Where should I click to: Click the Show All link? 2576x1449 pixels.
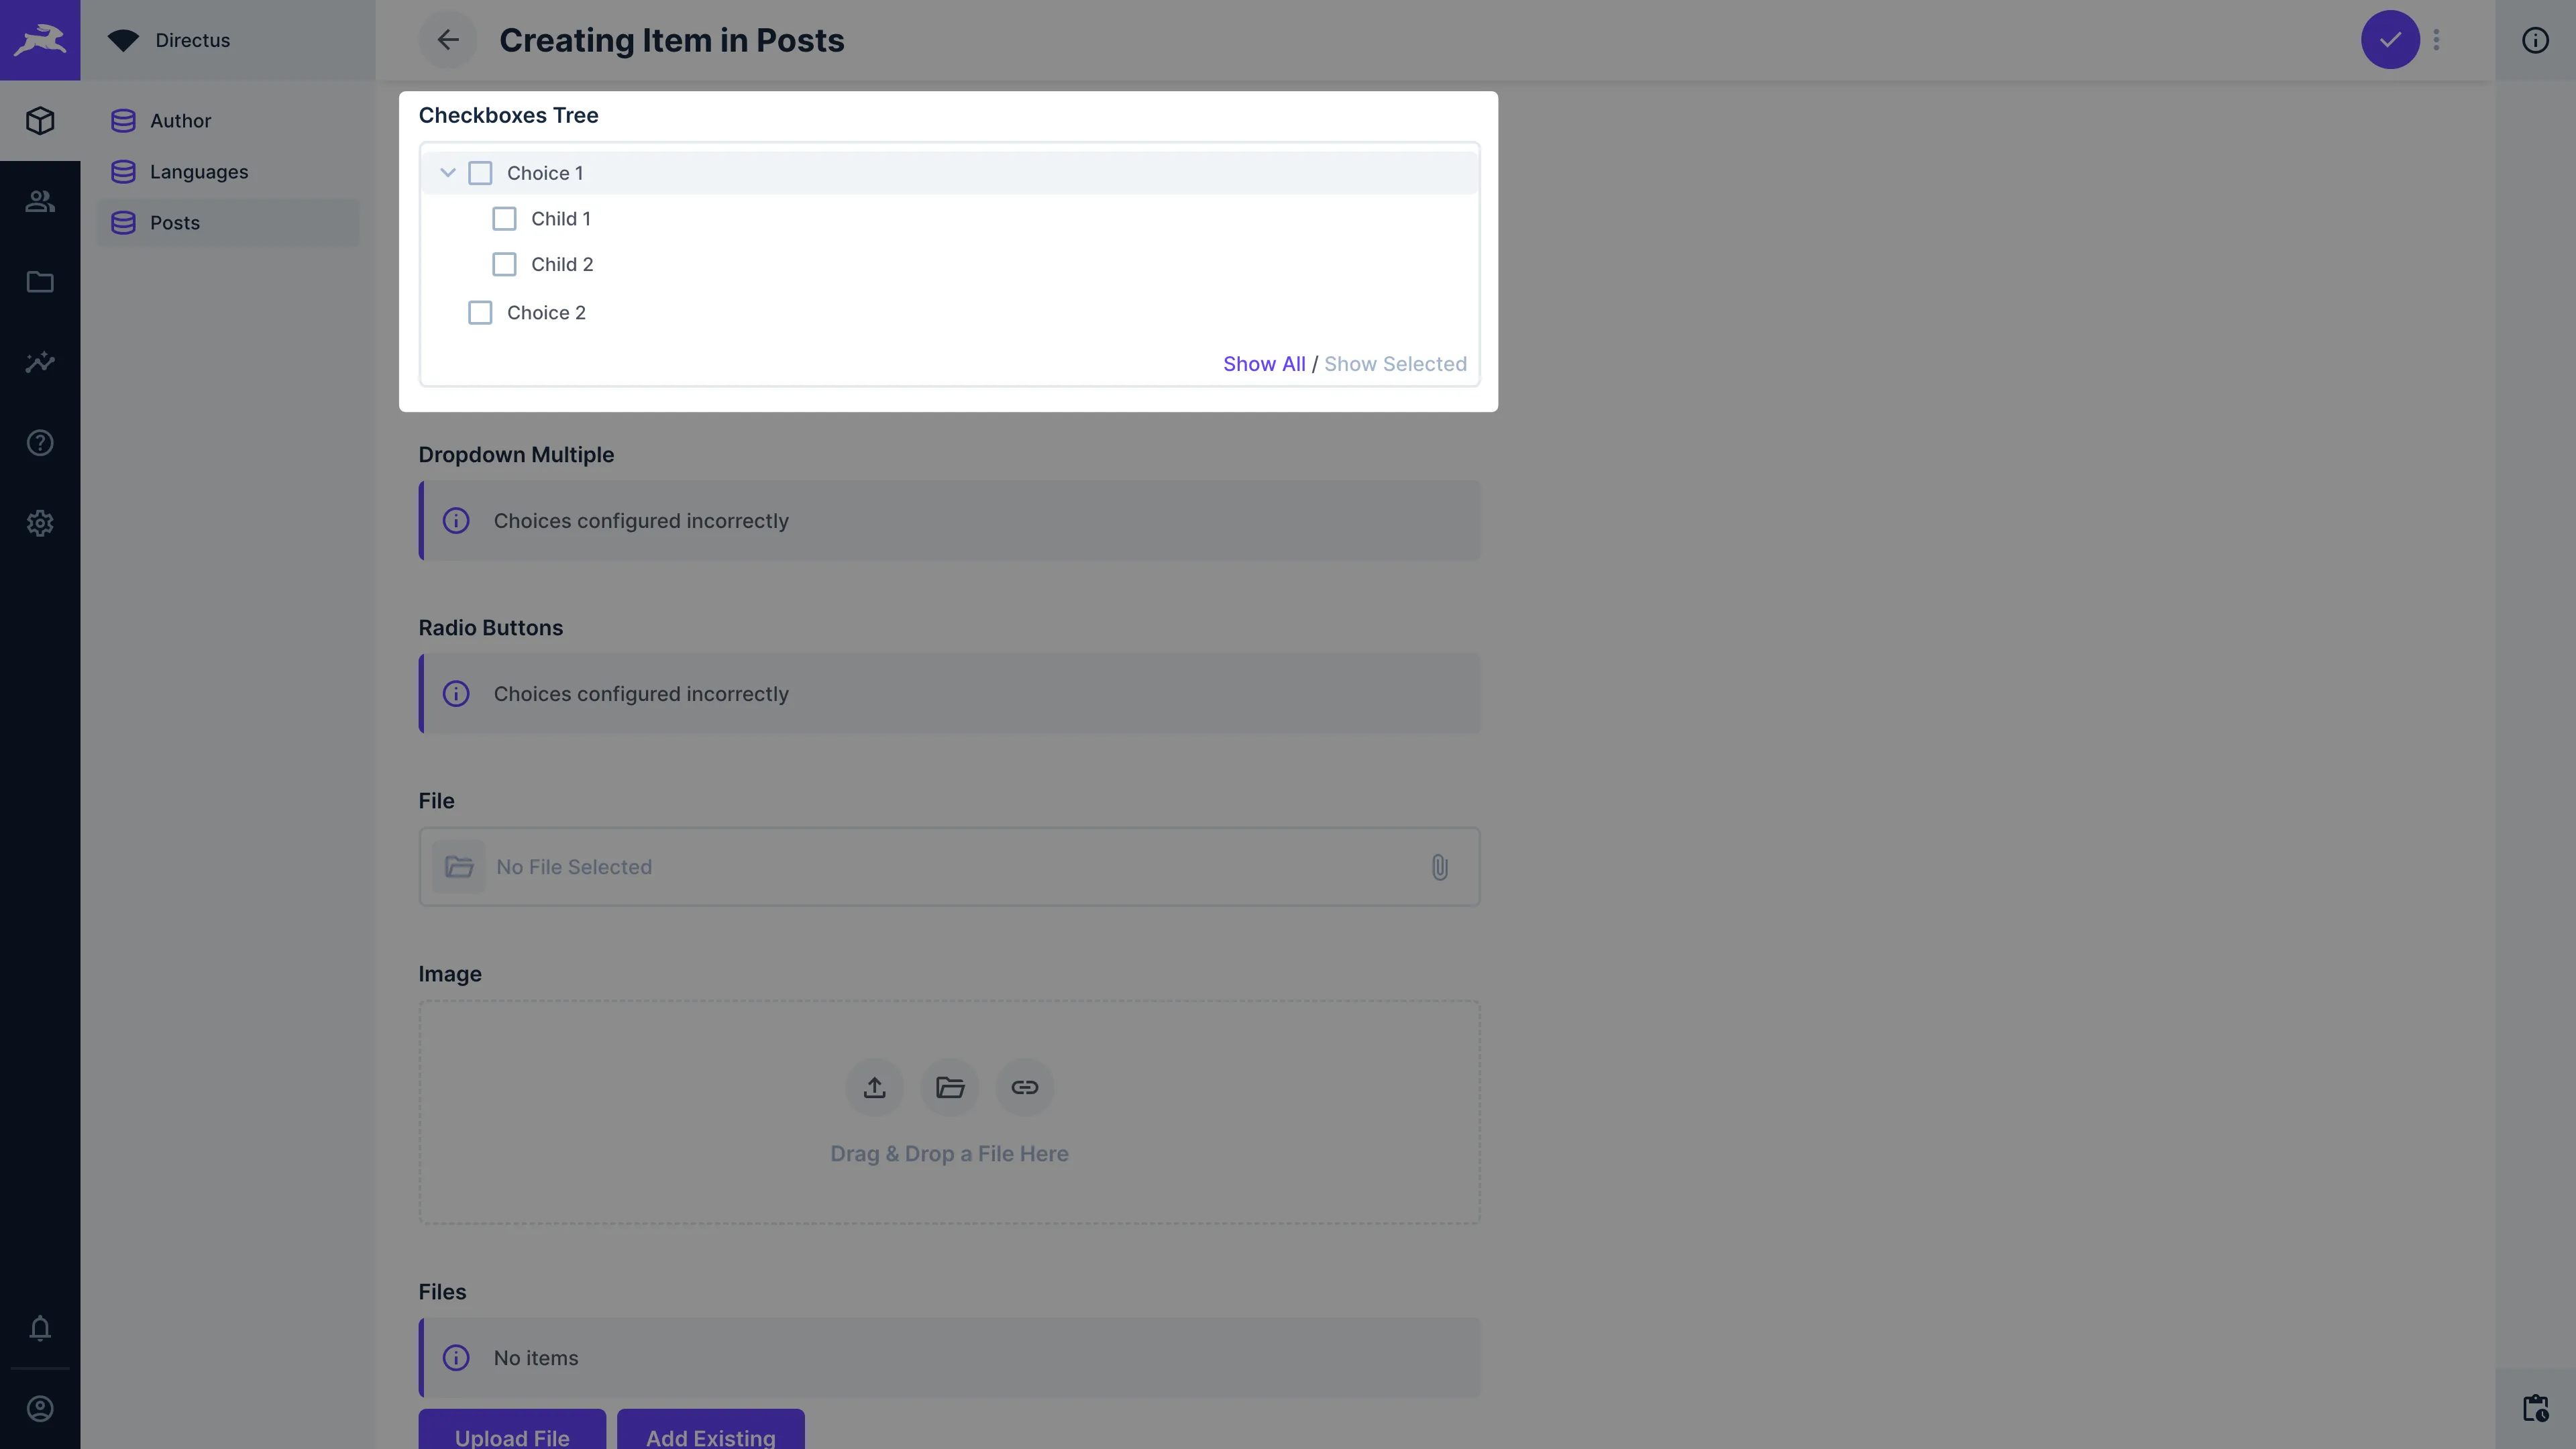1264,363
